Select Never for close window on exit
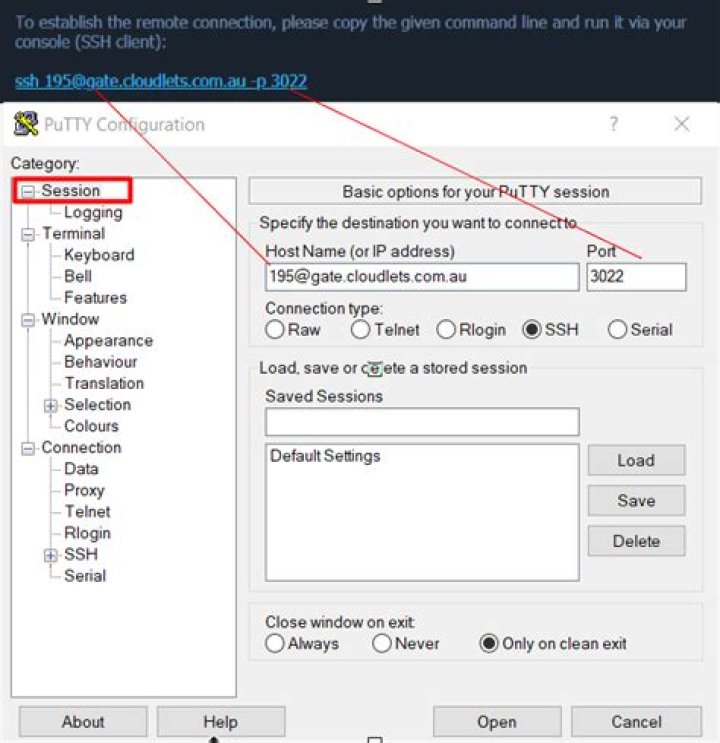Viewport: 720px width, 743px height. point(381,644)
